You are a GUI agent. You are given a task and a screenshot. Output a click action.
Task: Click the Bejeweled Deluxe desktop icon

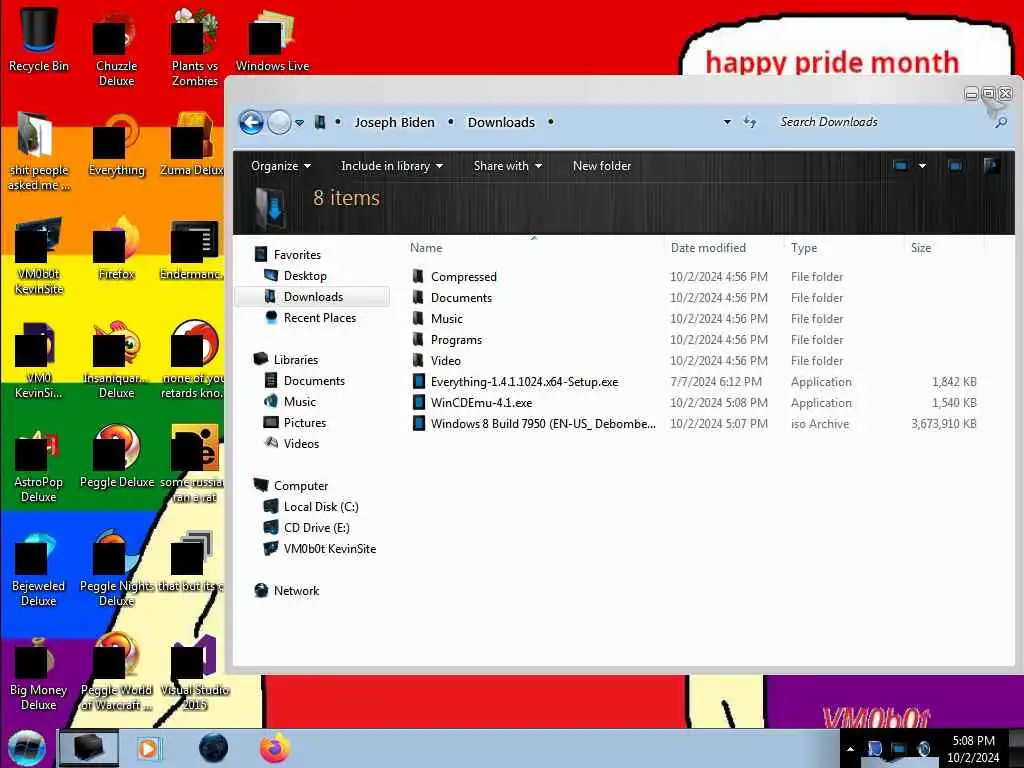(39, 568)
